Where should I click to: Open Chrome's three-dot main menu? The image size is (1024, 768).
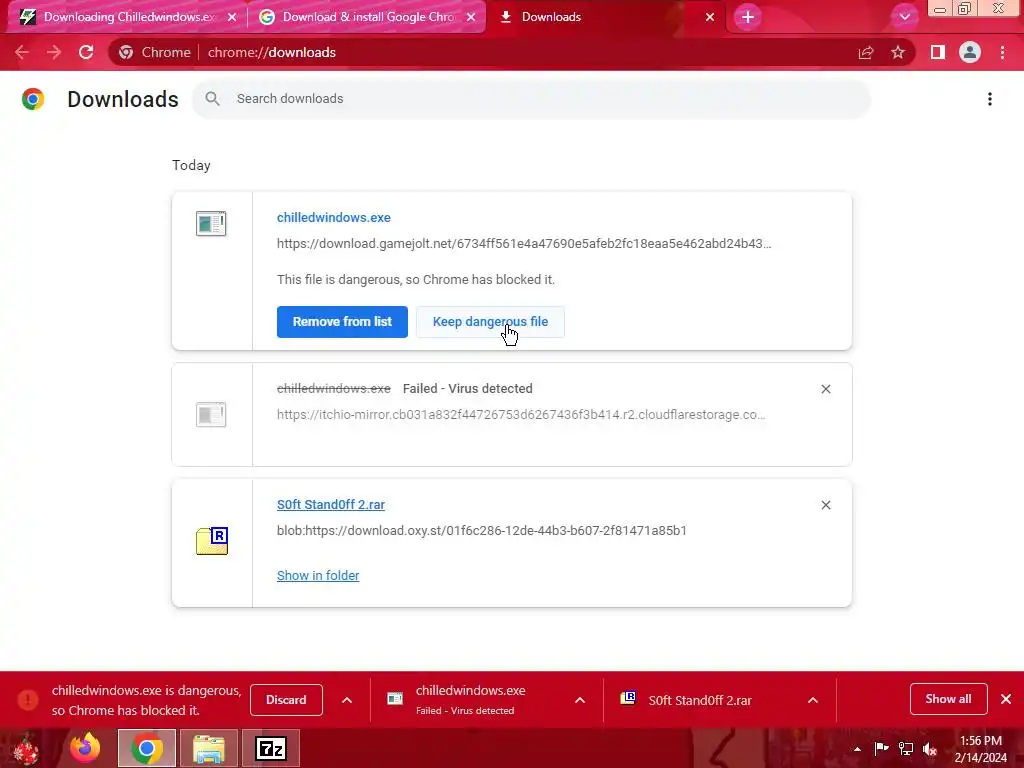1002,52
